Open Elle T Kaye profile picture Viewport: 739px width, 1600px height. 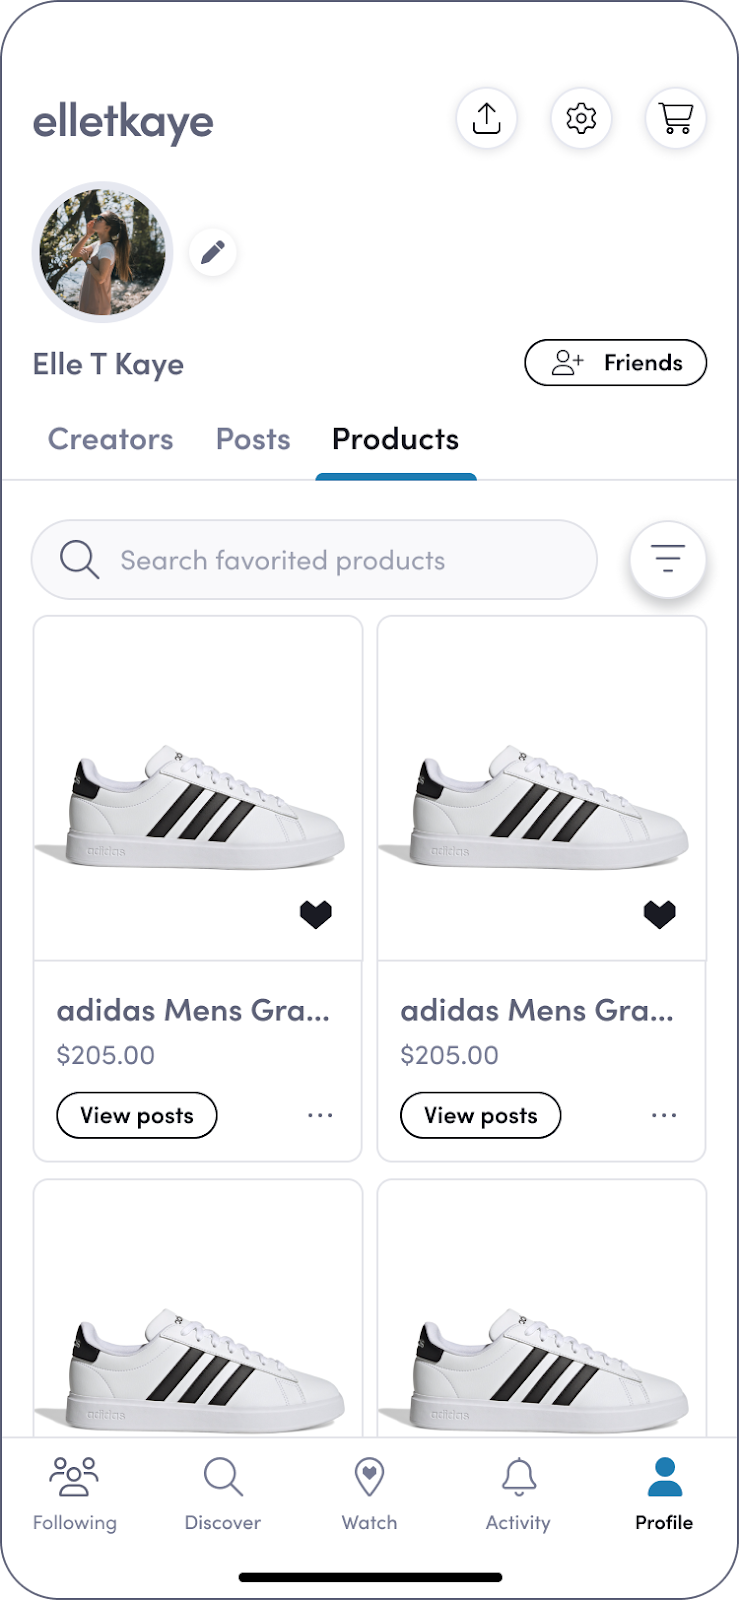click(x=102, y=252)
